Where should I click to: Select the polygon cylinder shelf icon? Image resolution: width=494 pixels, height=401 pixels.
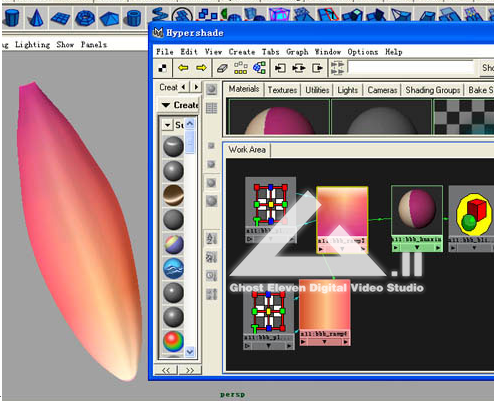click(12, 17)
